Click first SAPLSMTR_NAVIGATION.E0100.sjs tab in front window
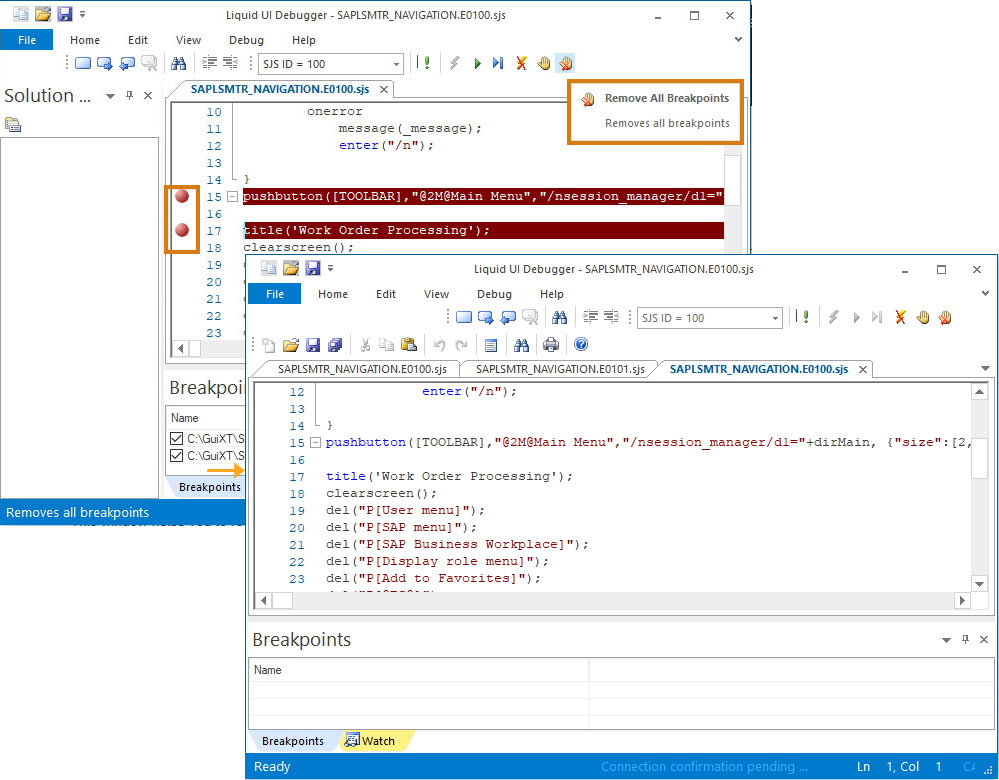 click(362, 369)
